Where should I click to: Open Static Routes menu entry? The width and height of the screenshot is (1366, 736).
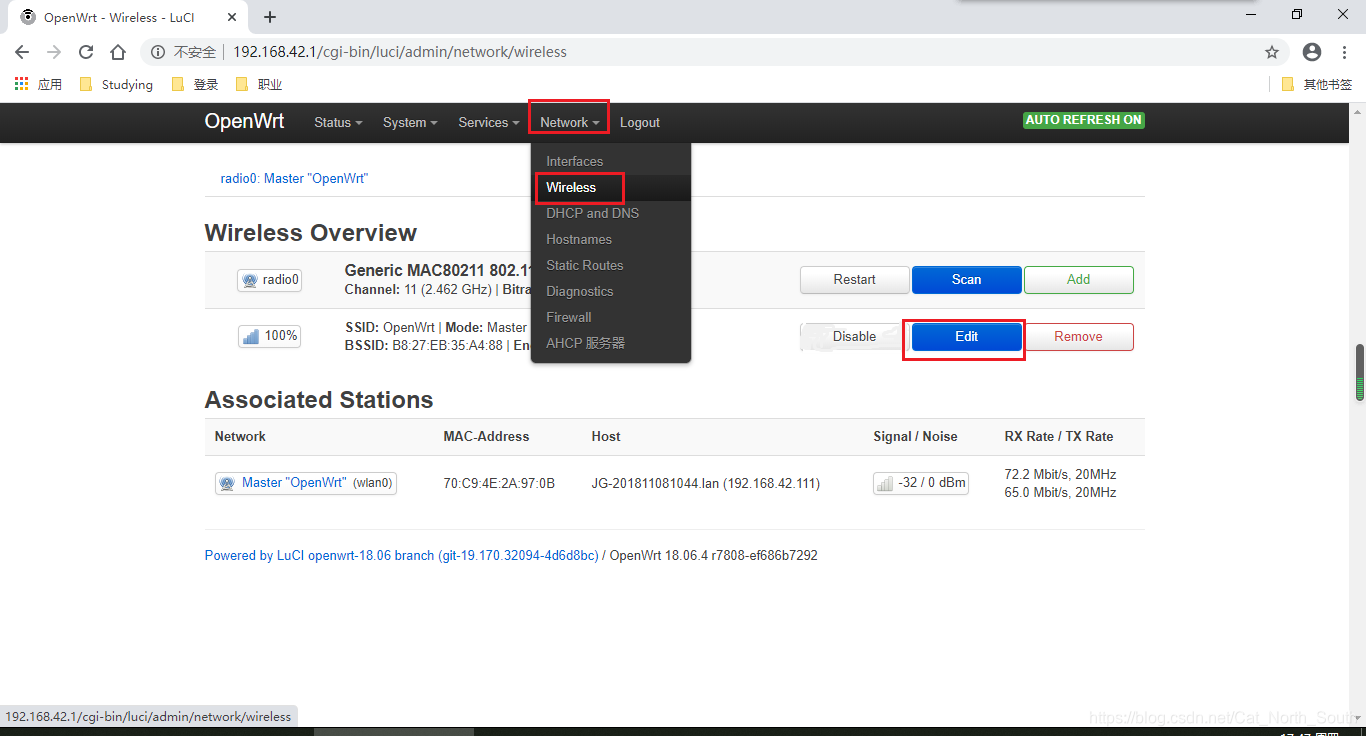[611, 265]
